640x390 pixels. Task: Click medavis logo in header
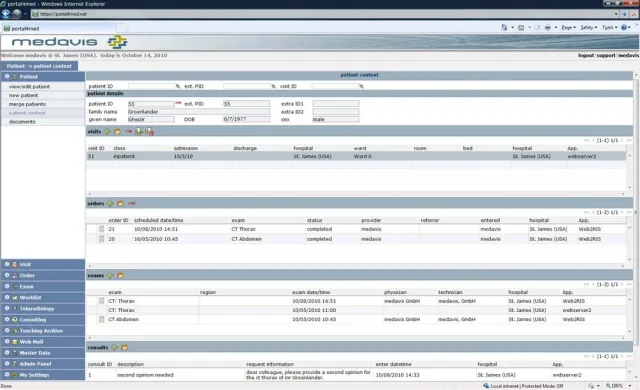(x=69, y=42)
